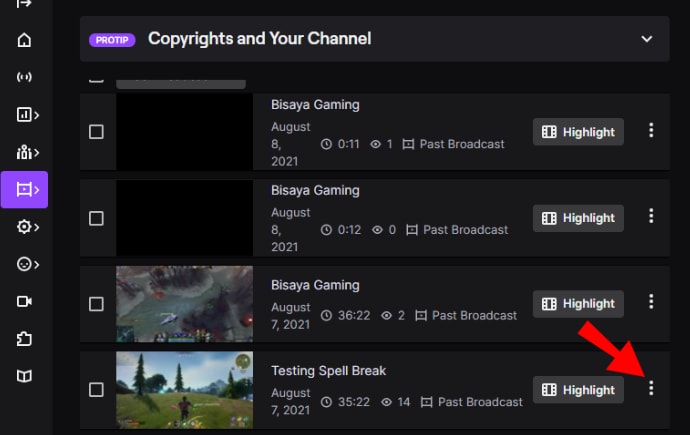Image resolution: width=690 pixels, height=435 pixels.
Task: Open more options for the 0:12 Bisaya Gaming video
Action: [x=651, y=216]
